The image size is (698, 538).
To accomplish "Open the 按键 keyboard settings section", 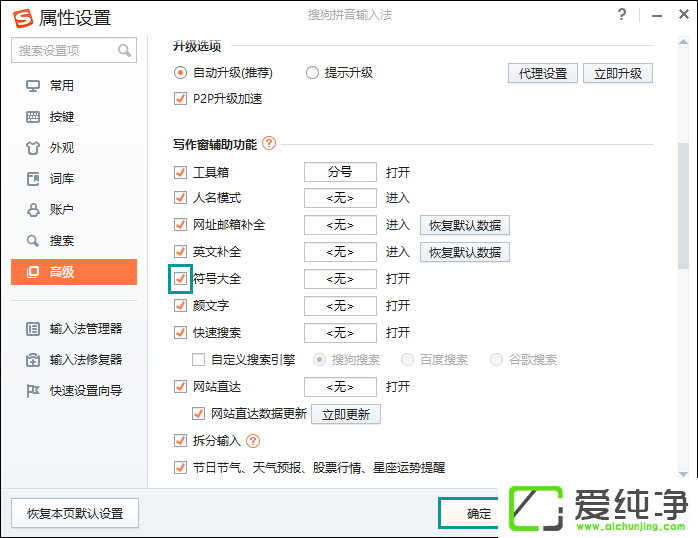I will 62,117.
